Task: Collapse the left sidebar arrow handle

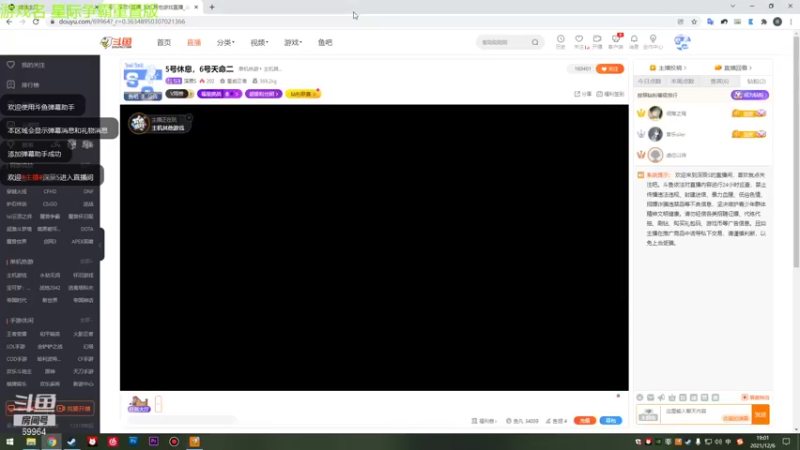Action: [101, 244]
